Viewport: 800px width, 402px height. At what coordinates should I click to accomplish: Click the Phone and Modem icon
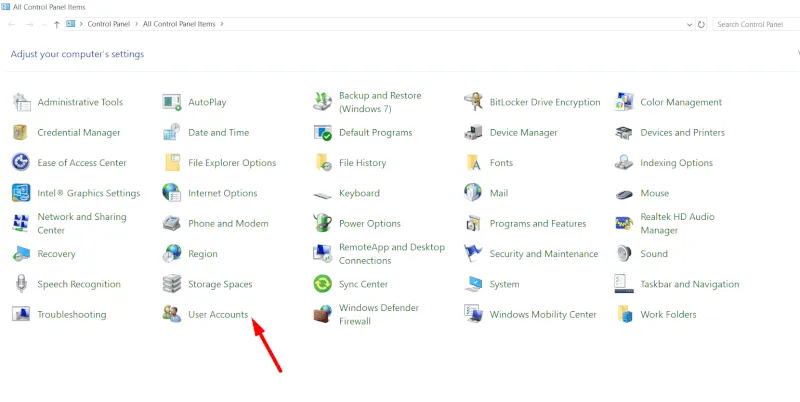click(172, 223)
